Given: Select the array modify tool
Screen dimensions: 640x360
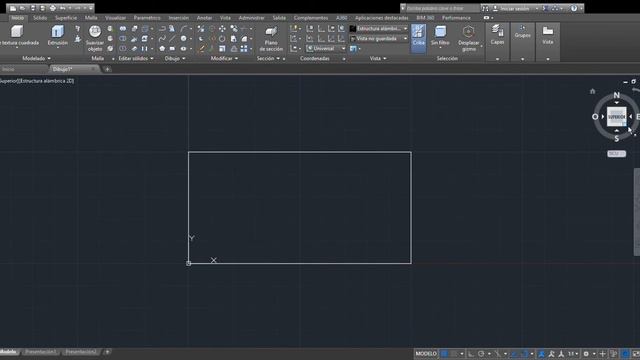Looking at the screenshot, I should 244,49.
